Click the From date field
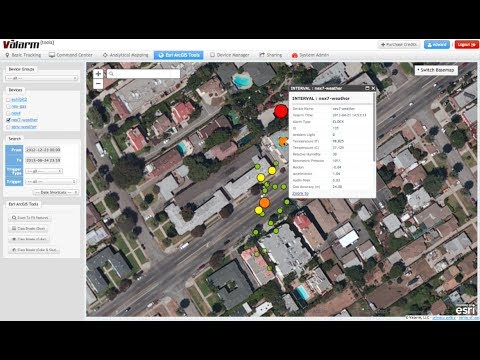Image resolution: width=480 pixels, height=360 pixels. pyautogui.click(x=43, y=150)
